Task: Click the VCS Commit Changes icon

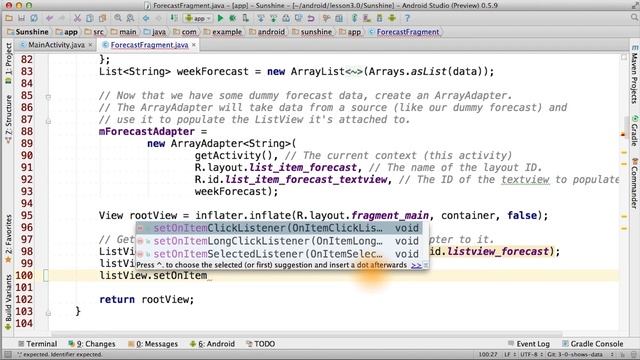Action: click(273, 18)
